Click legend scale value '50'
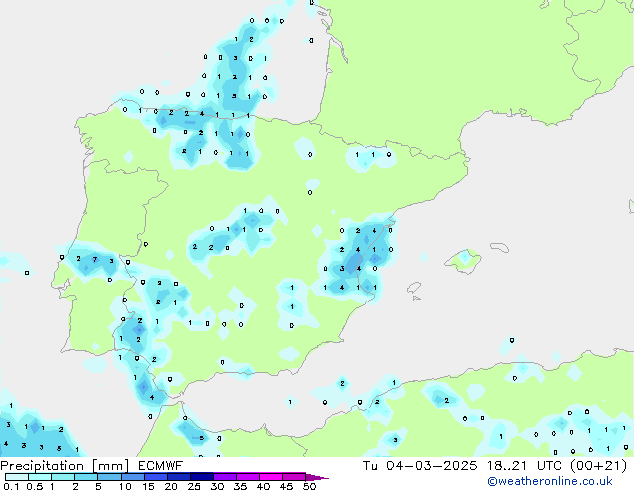The width and height of the screenshot is (634, 490). tap(310, 486)
